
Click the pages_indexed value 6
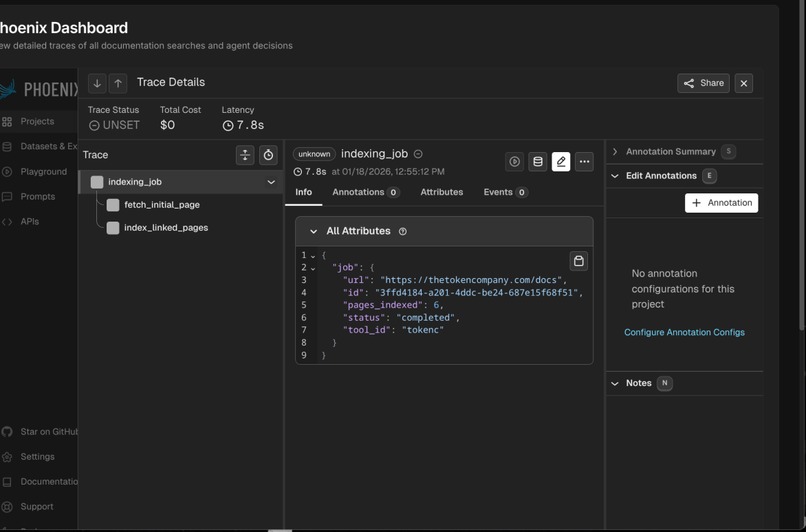pos(436,305)
